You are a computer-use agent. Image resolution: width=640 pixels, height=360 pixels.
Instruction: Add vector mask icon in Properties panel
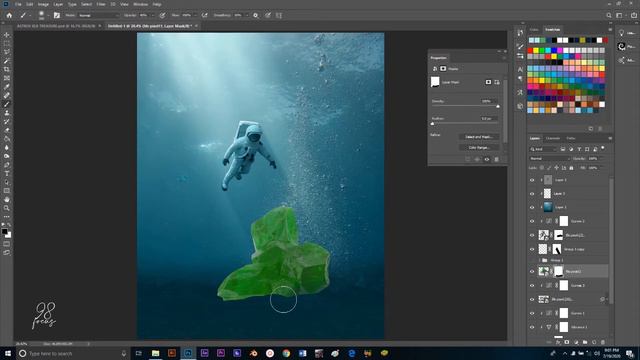click(x=497, y=82)
